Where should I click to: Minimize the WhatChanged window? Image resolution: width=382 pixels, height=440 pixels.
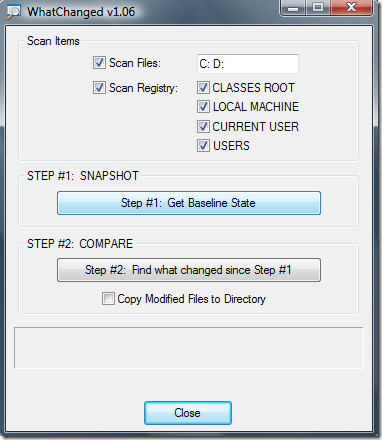coord(293,7)
